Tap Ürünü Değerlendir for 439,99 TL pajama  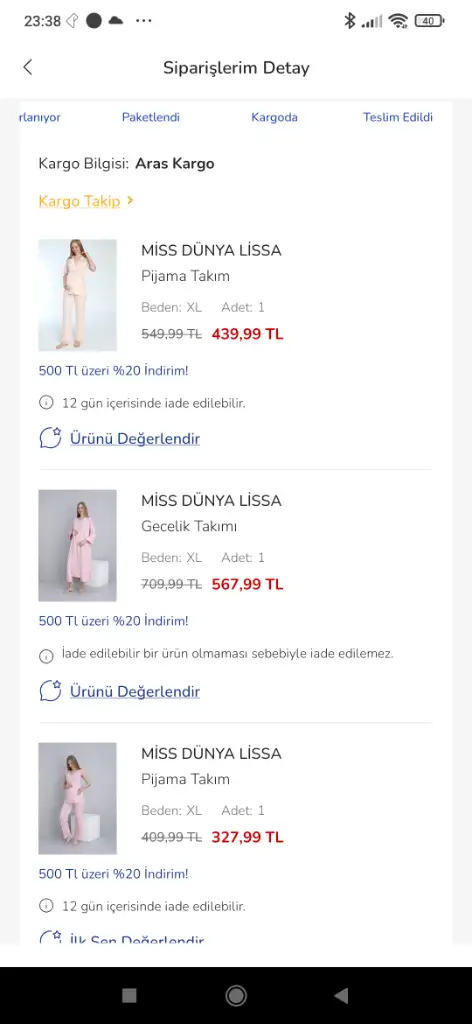coord(134,439)
